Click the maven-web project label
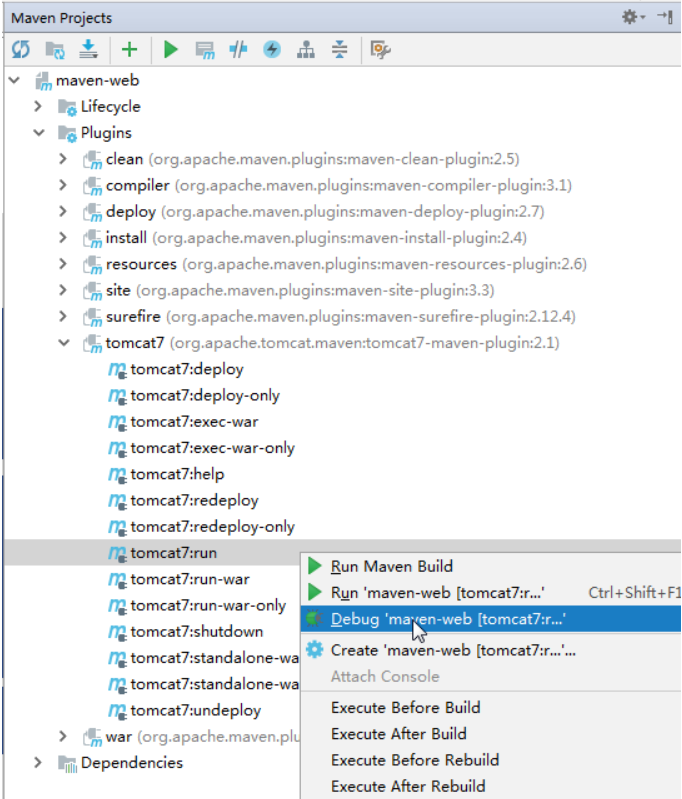The height and width of the screenshot is (799, 682). point(97,80)
